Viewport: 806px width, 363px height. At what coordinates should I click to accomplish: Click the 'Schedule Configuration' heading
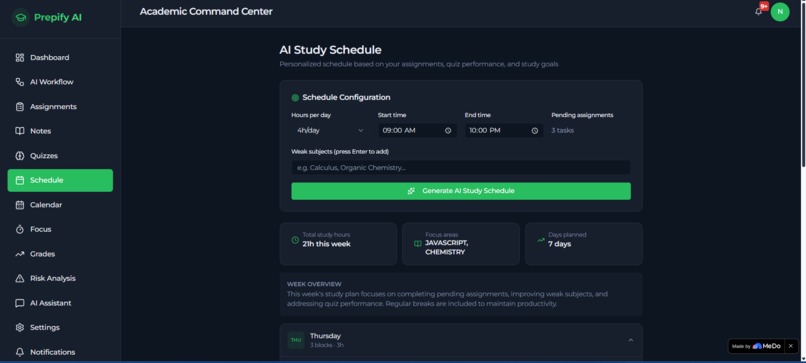[x=346, y=98]
